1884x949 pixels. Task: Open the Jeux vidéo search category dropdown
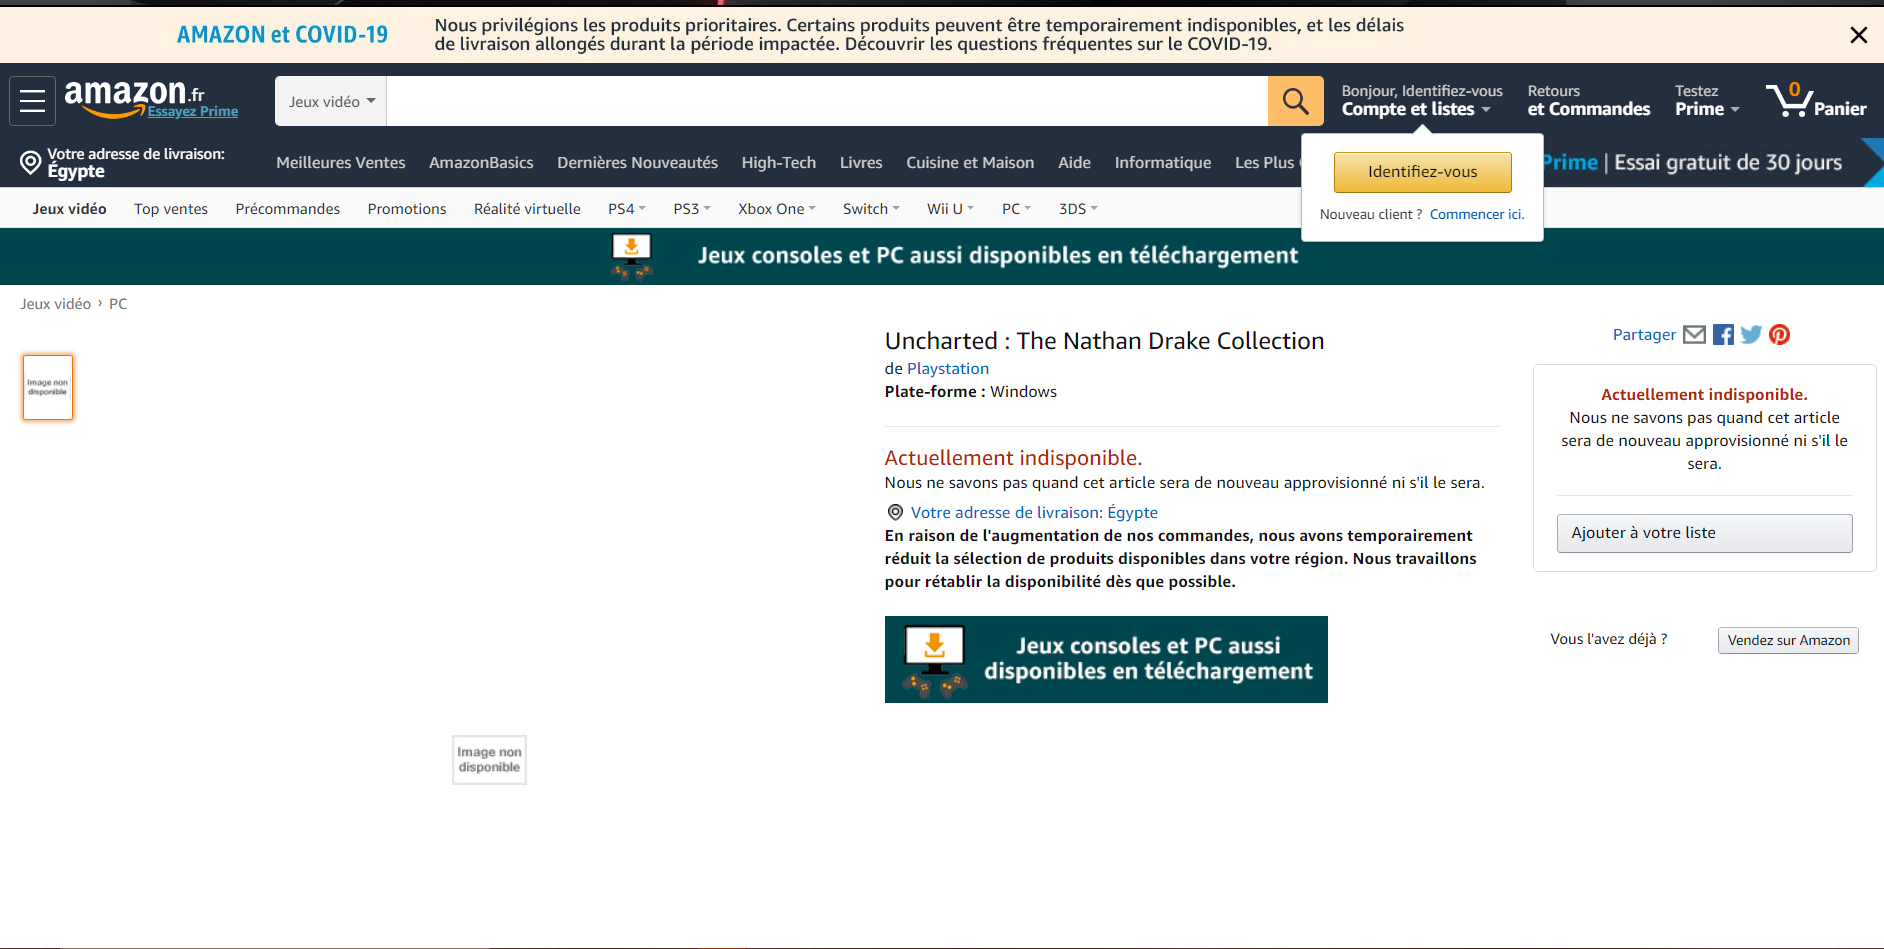331,101
